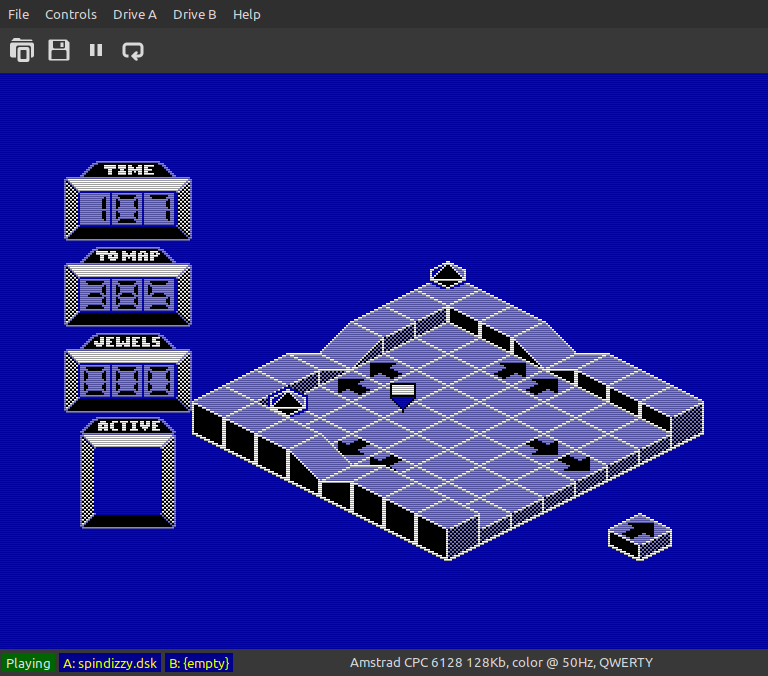
Task: Open the Drive A menu
Action: (135, 15)
